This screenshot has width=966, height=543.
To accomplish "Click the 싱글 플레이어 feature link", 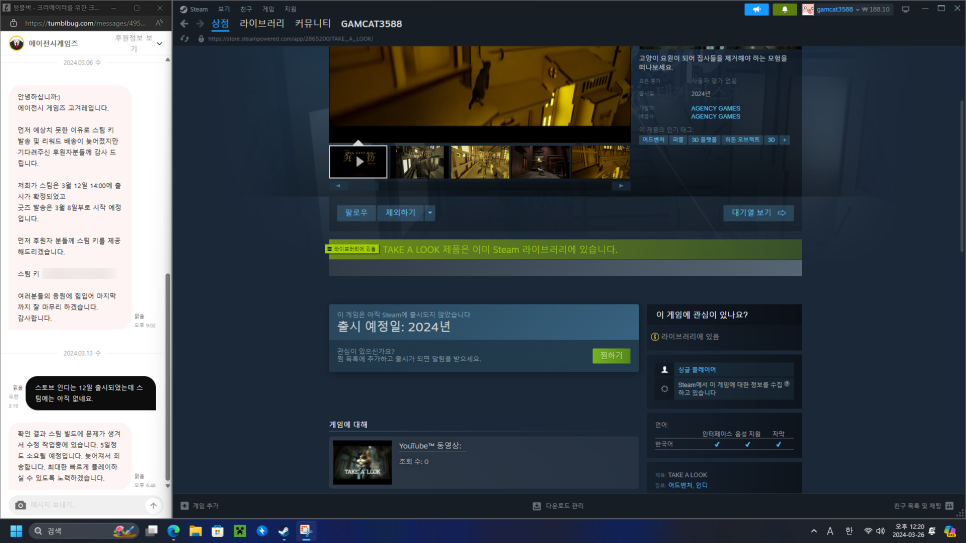I will (x=697, y=370).
